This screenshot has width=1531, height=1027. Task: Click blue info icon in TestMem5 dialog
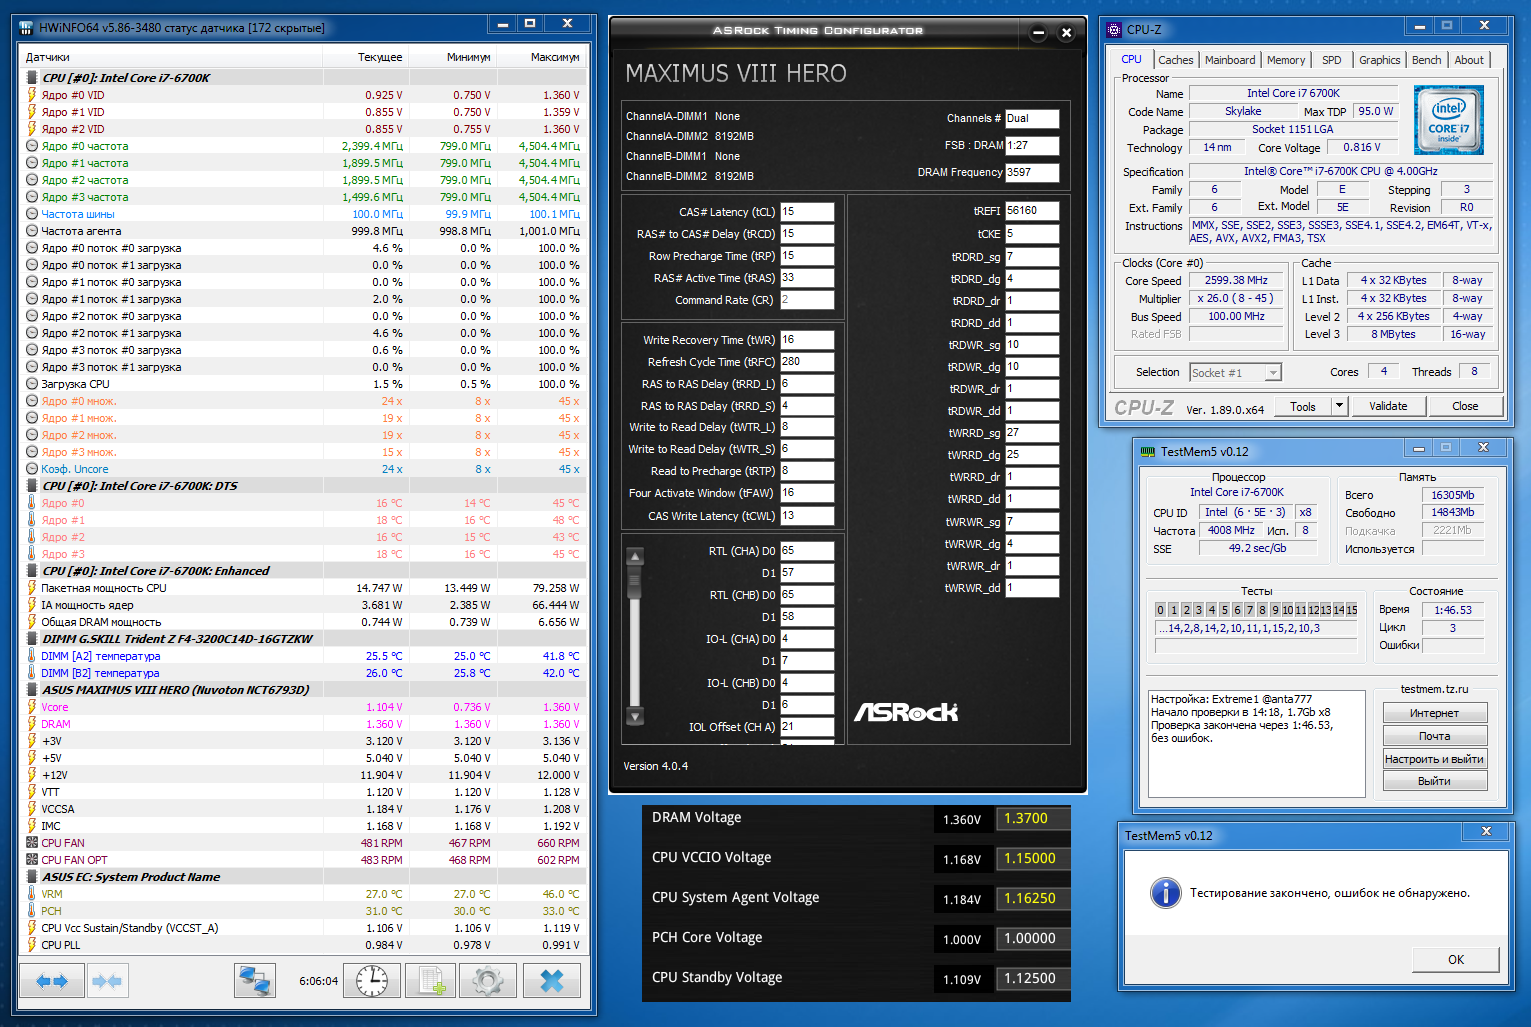1165,893
